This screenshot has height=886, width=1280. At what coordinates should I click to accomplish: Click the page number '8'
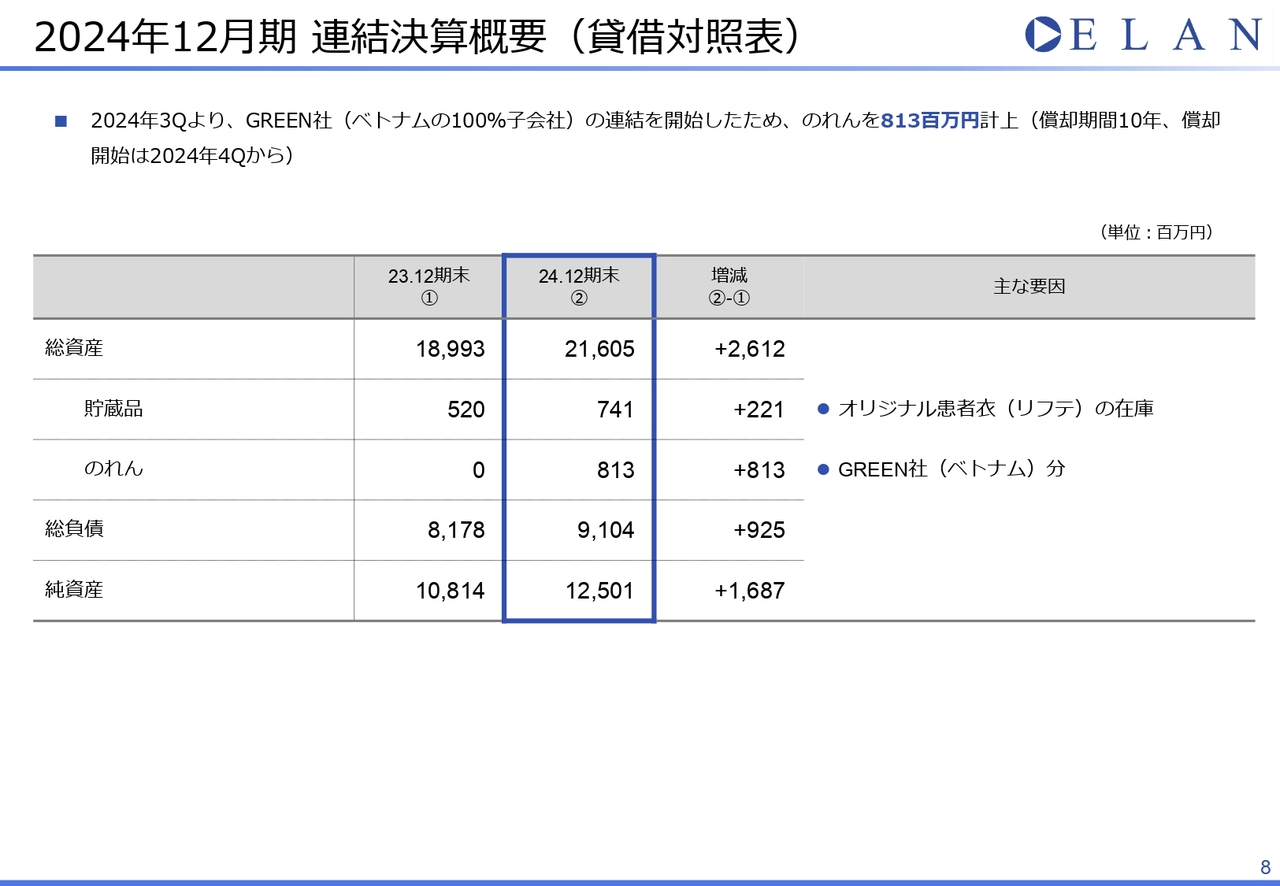[x=1265, y=866]
